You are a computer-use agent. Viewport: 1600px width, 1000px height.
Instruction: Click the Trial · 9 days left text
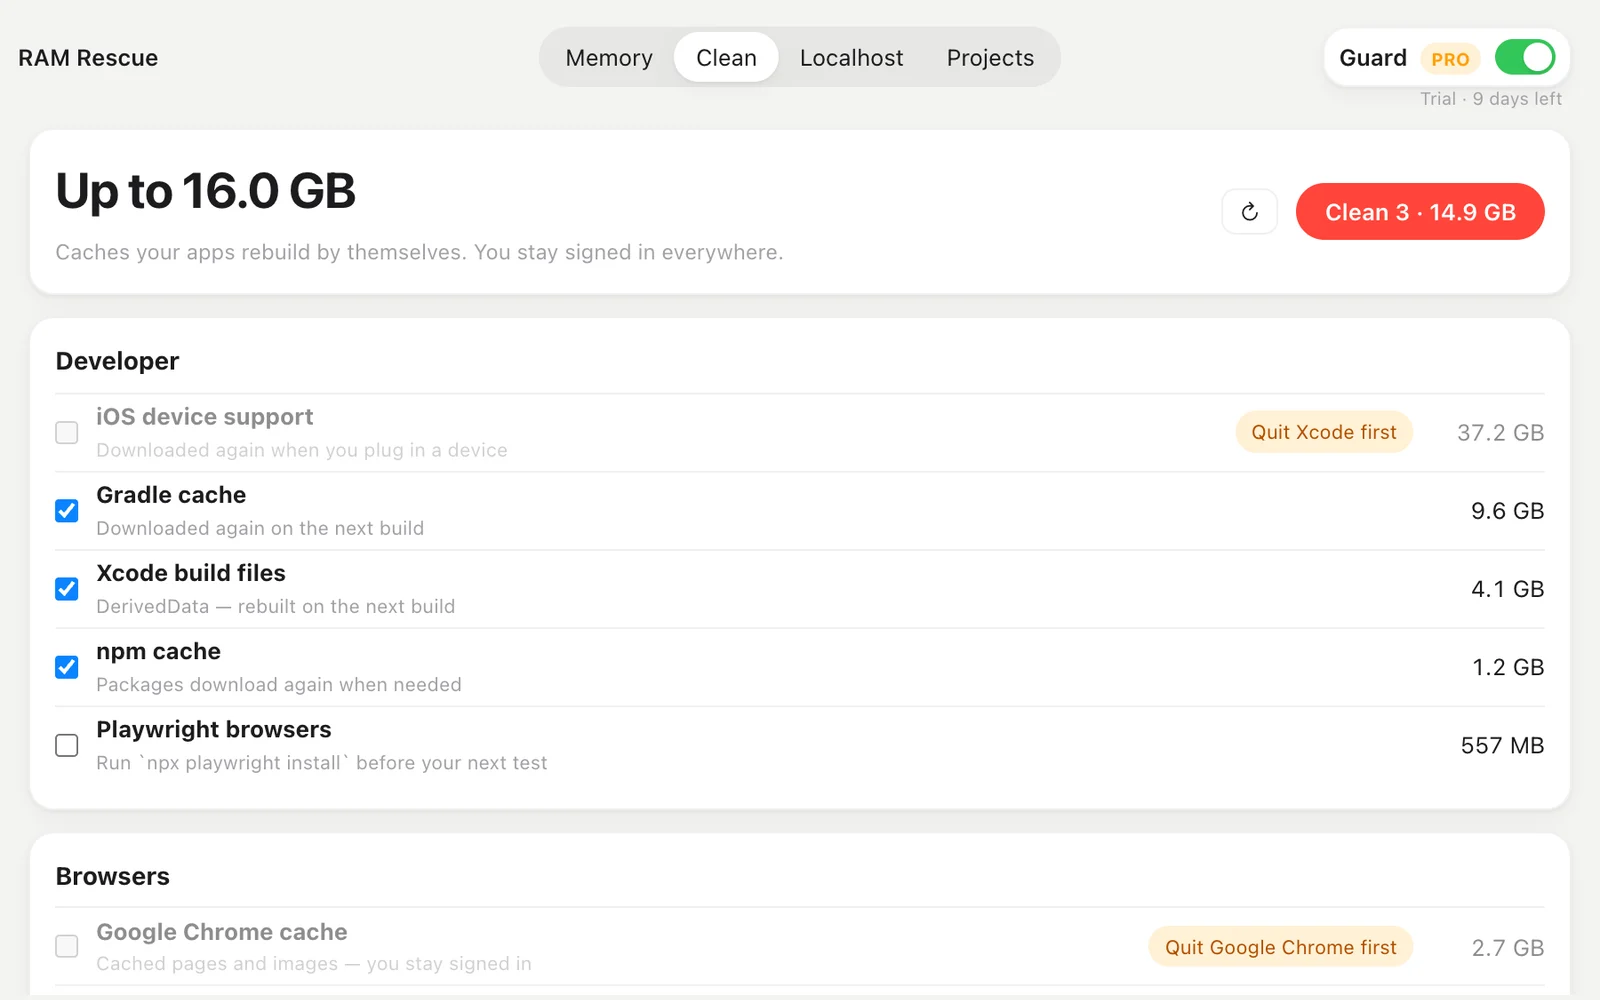click(x=1491, y=99)
